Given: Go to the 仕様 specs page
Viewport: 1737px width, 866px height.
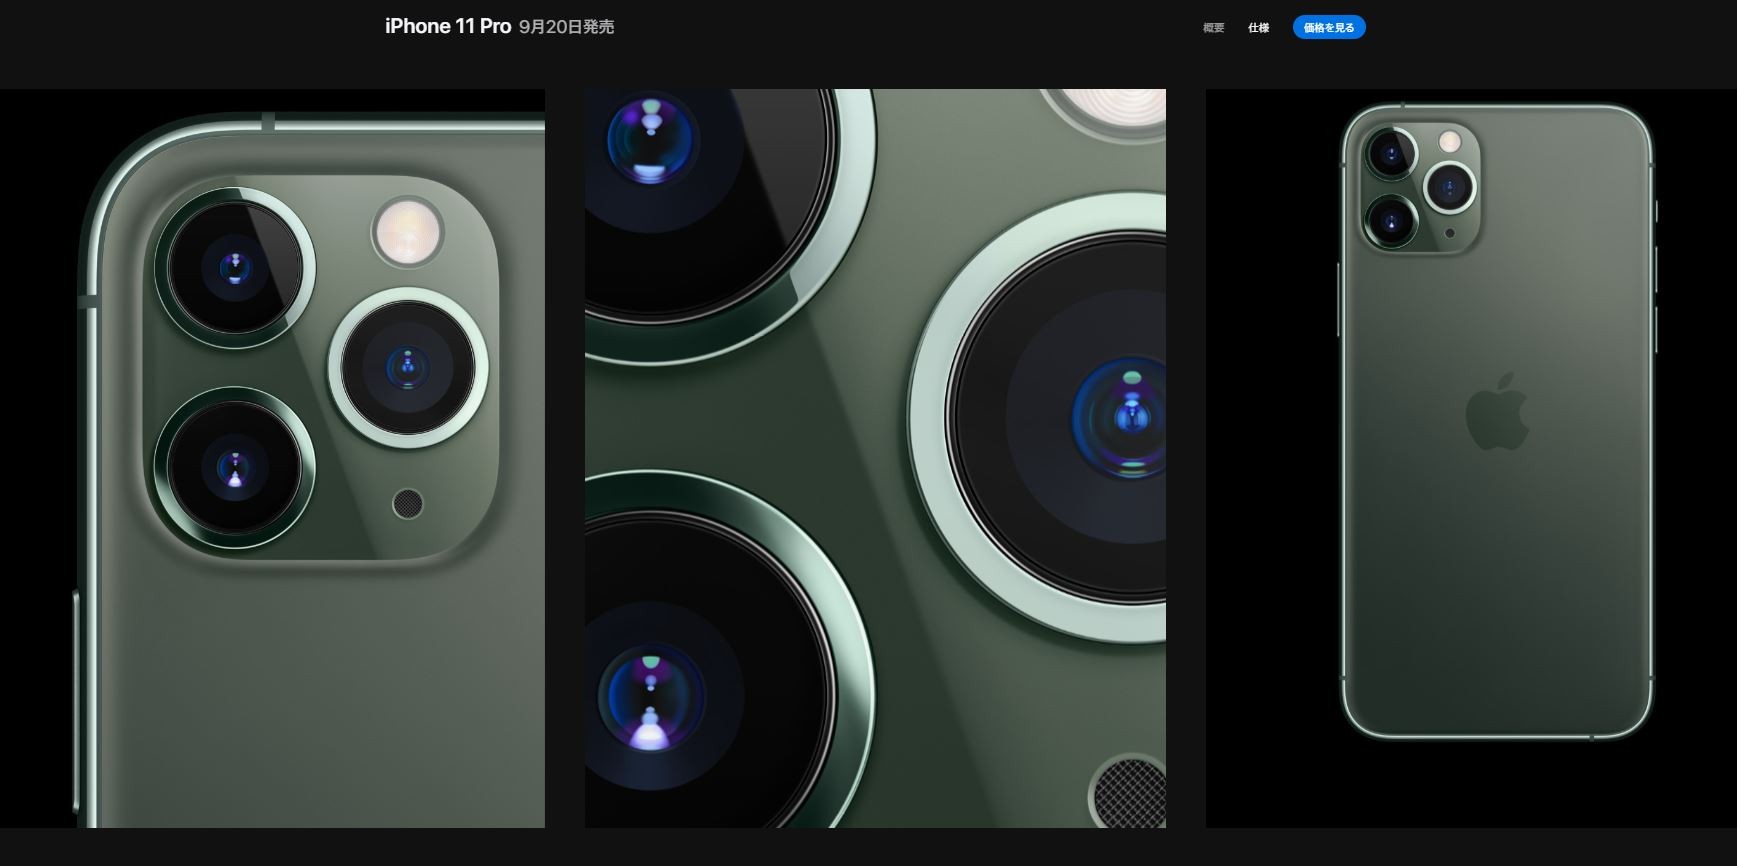Looking at the screenshot, I should pos(1258,28).
